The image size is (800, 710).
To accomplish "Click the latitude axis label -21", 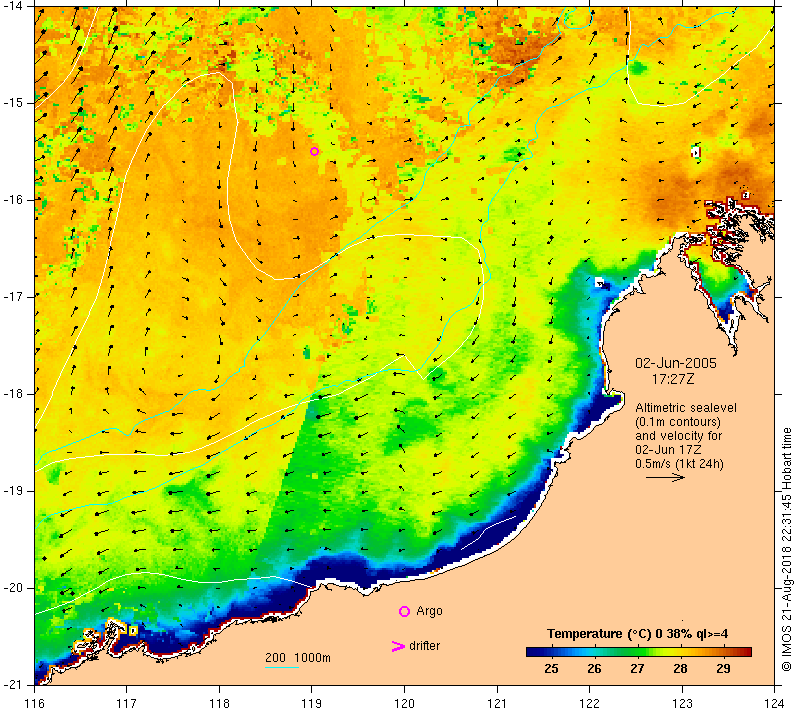I will click(x=13, y=684).
